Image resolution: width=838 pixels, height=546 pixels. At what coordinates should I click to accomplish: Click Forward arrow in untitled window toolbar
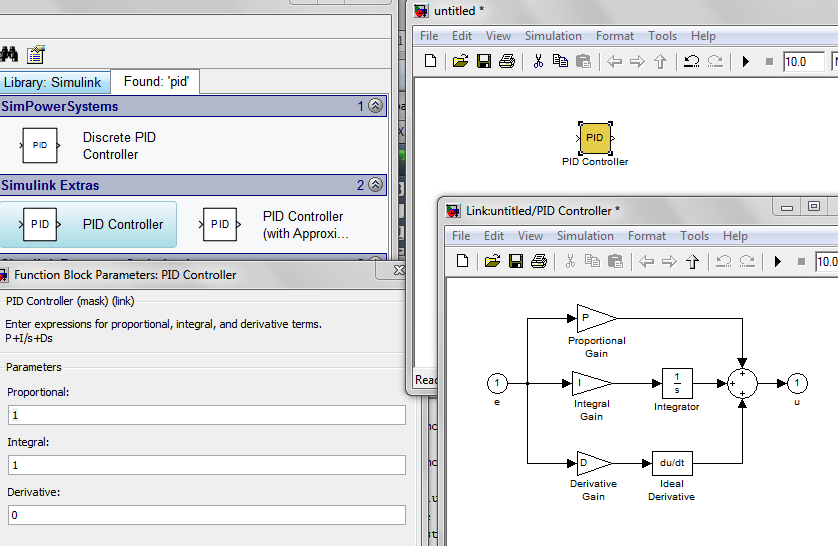tap(637, 61)
